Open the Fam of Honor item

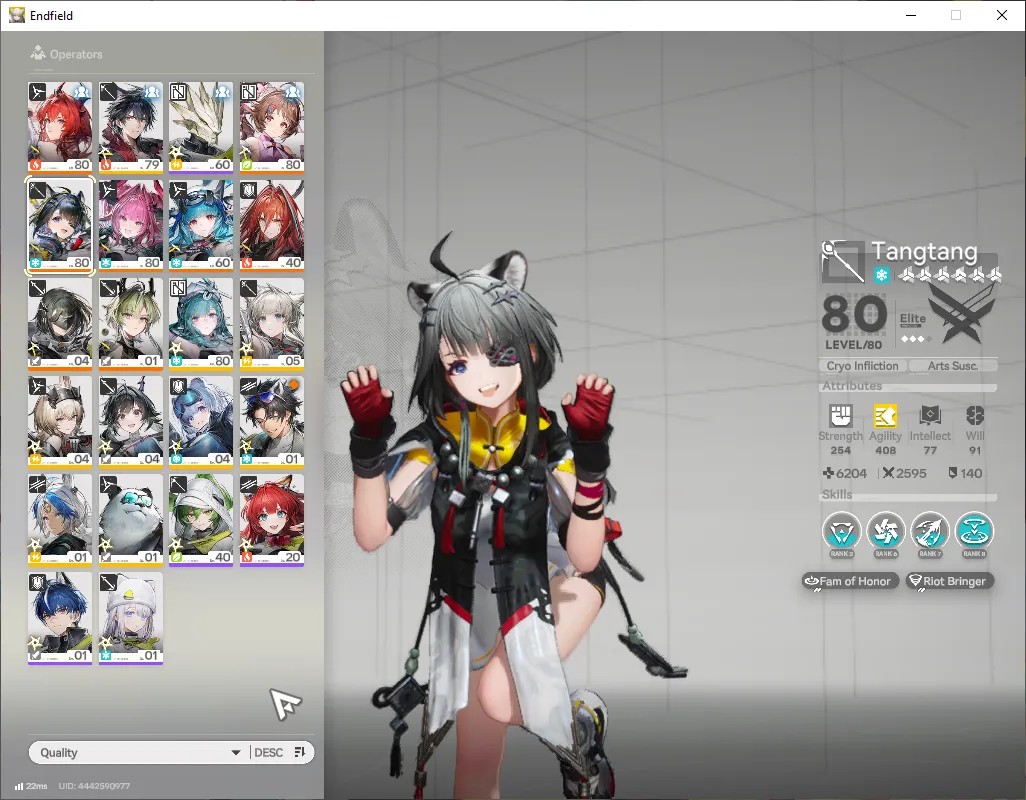847,581
